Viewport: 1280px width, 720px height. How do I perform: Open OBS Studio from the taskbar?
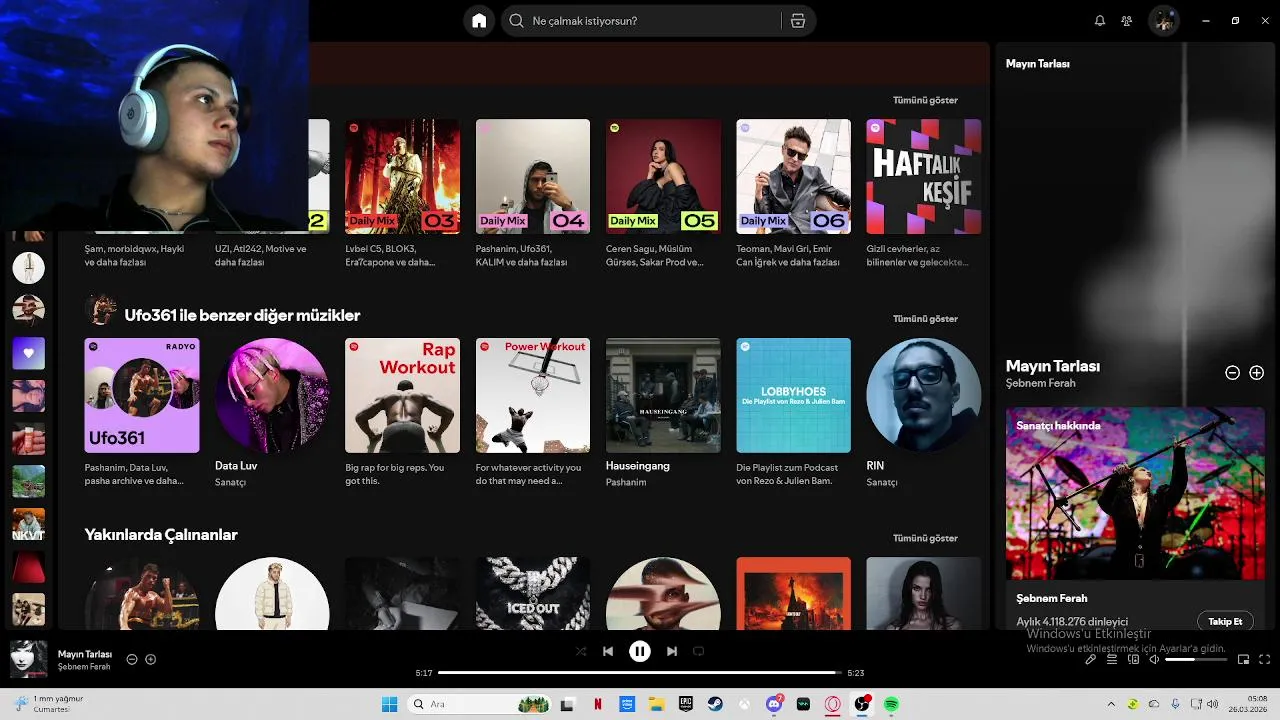point(861,704)
